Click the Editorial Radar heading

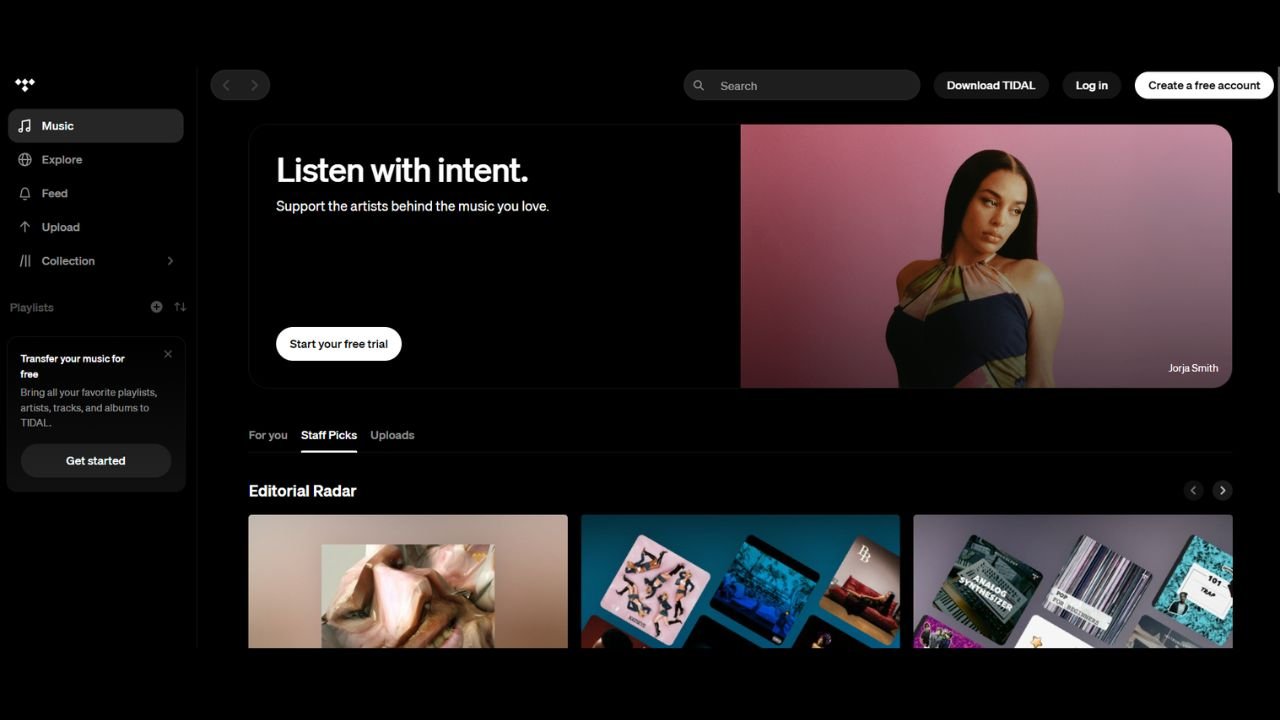pyautogui.click(x=303, y=491)
